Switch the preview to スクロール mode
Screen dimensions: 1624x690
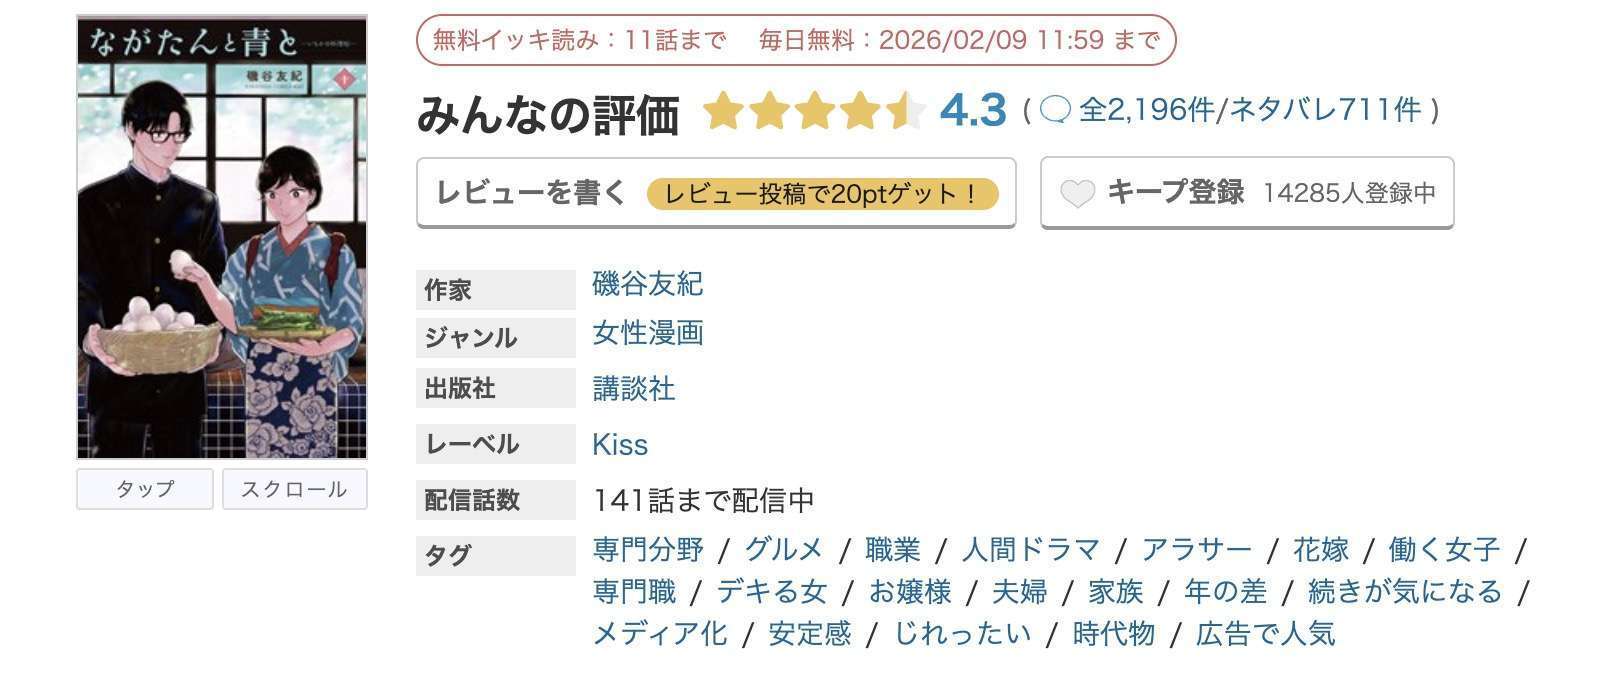295,489
